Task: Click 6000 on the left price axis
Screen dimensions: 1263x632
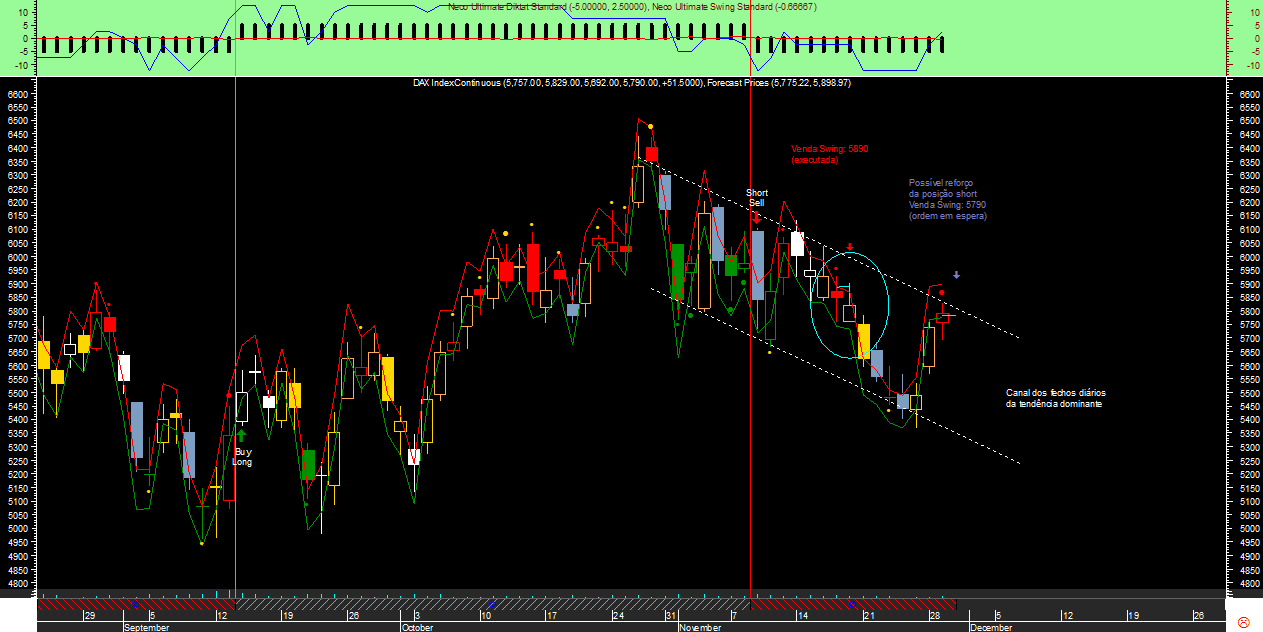Action: [18, 257]
